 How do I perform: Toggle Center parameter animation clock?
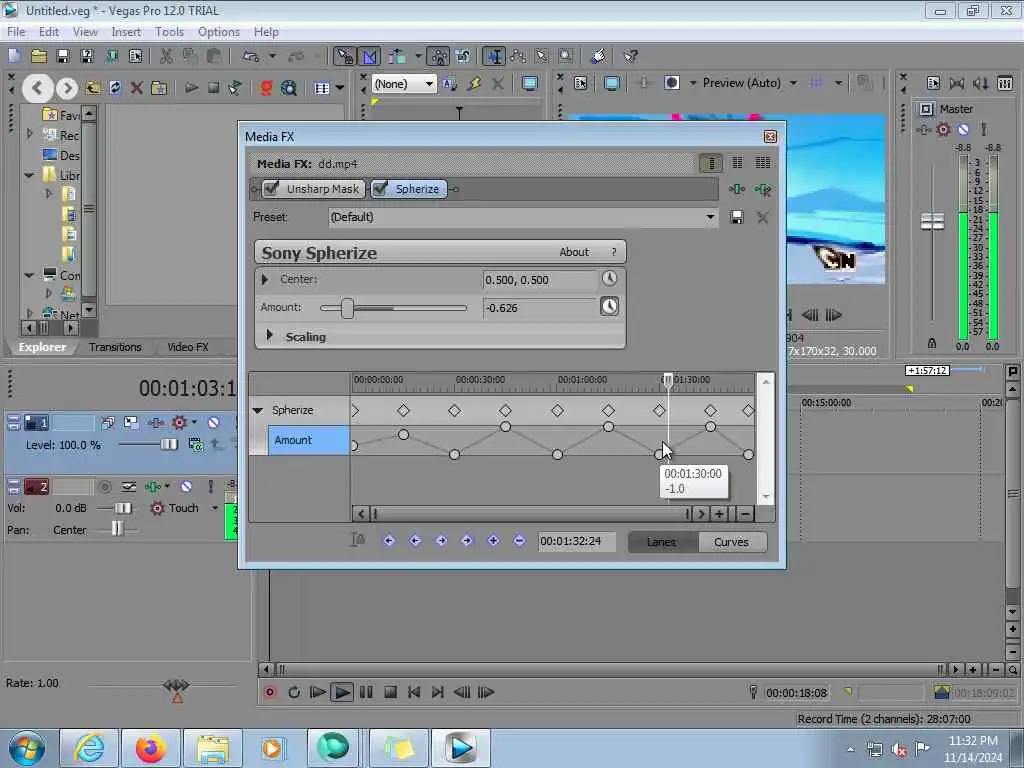(609, 279)
